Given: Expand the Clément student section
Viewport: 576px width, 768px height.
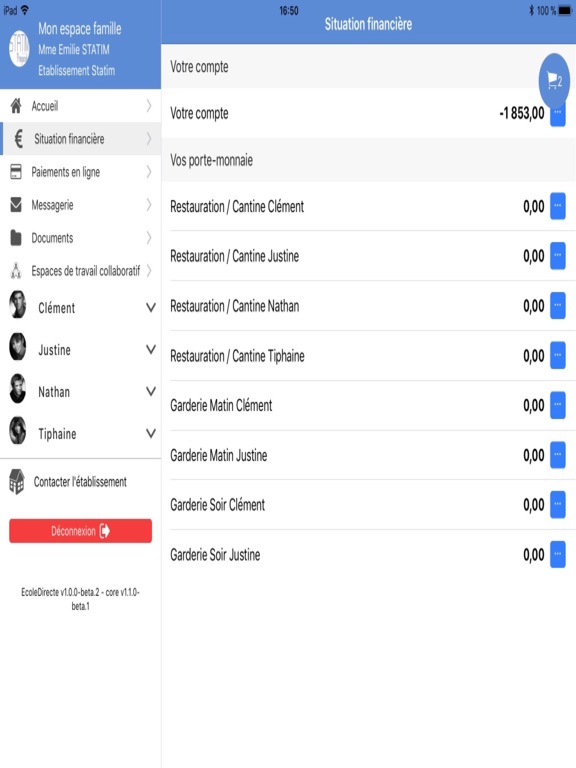Looking at the screenshot, I should 80,308.
